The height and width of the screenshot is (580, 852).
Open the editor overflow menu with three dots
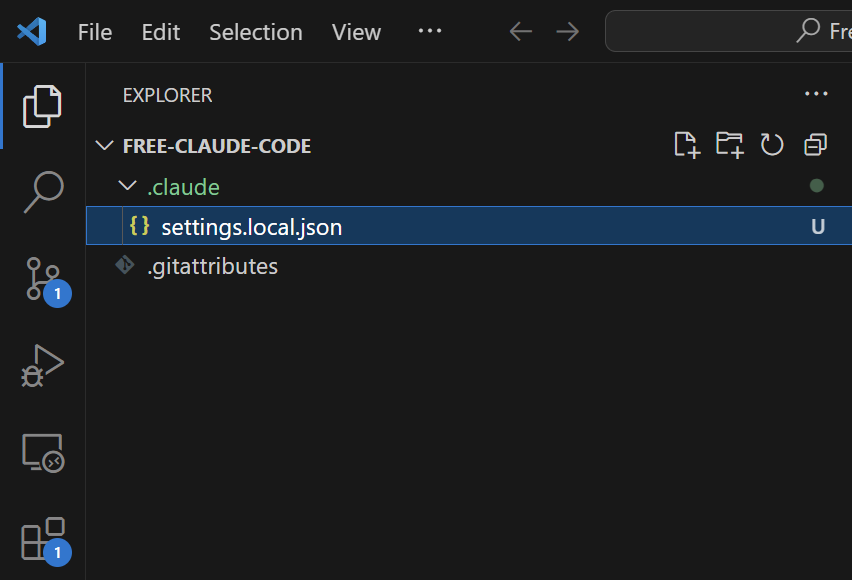pyautogui.click(x=429, y=31)
